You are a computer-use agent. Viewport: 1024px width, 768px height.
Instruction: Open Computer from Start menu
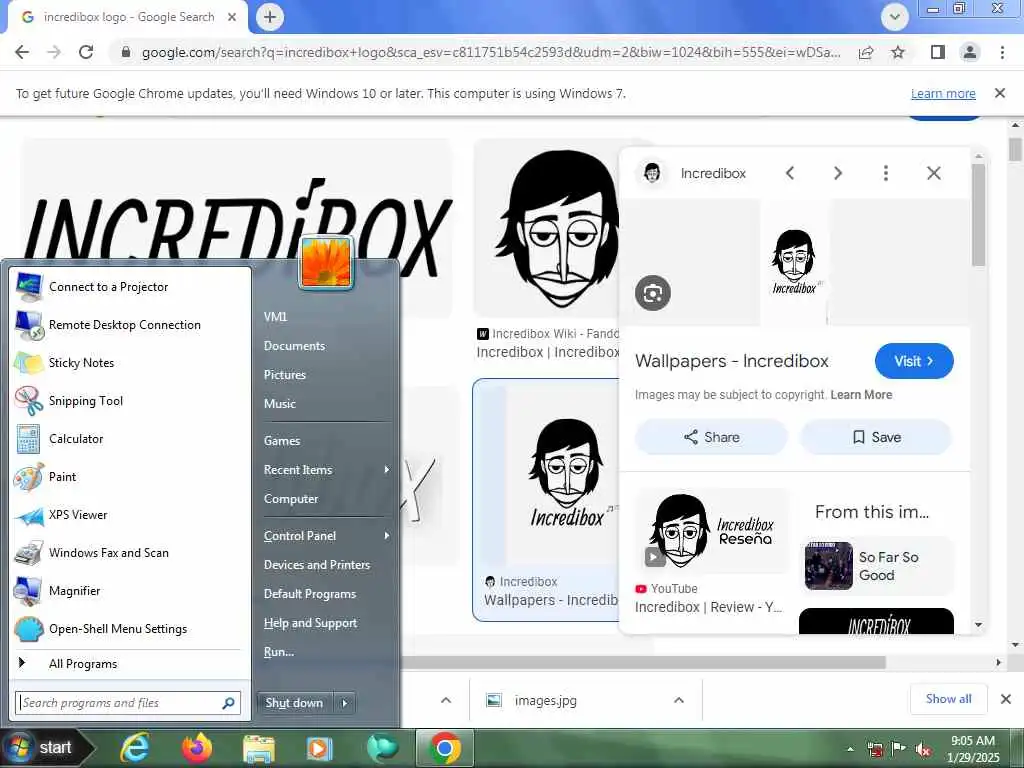(291, 499)
